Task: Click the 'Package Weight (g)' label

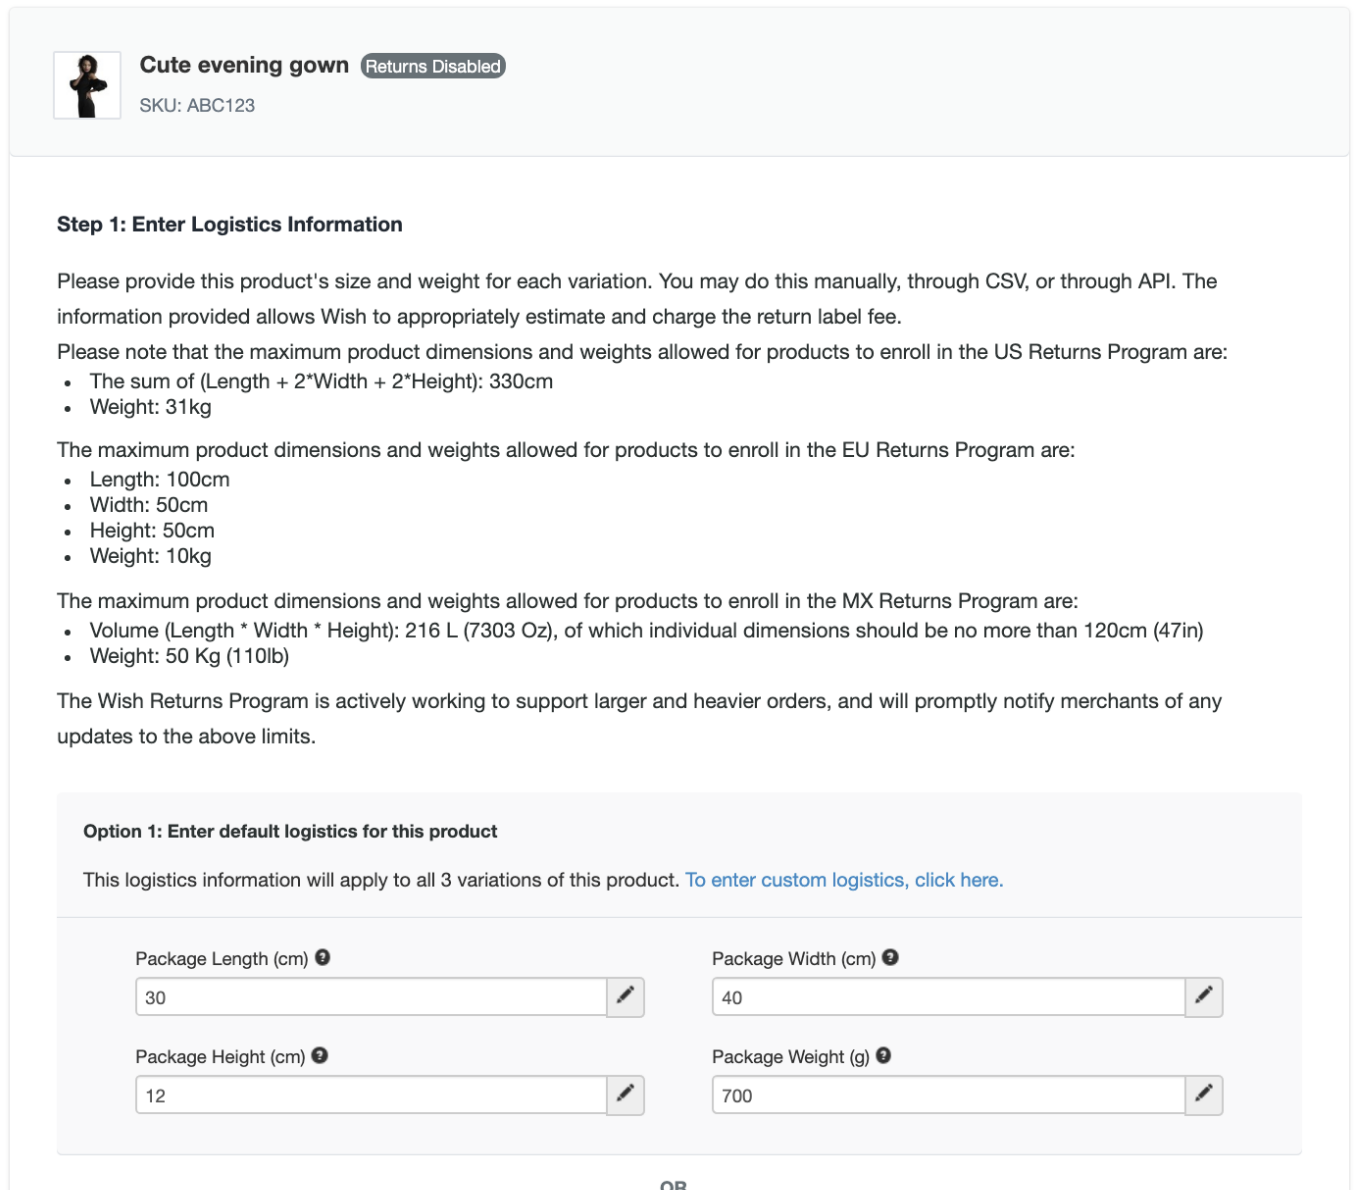Action: point(790,1057)
